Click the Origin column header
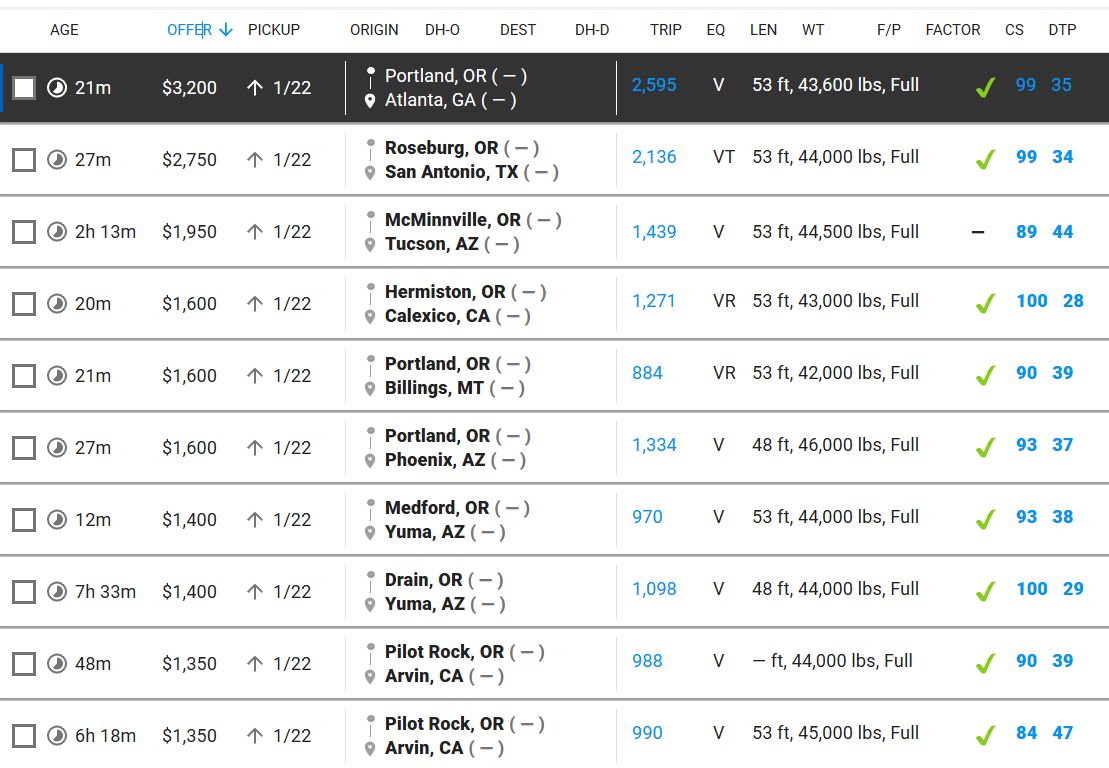 point(374,30)
